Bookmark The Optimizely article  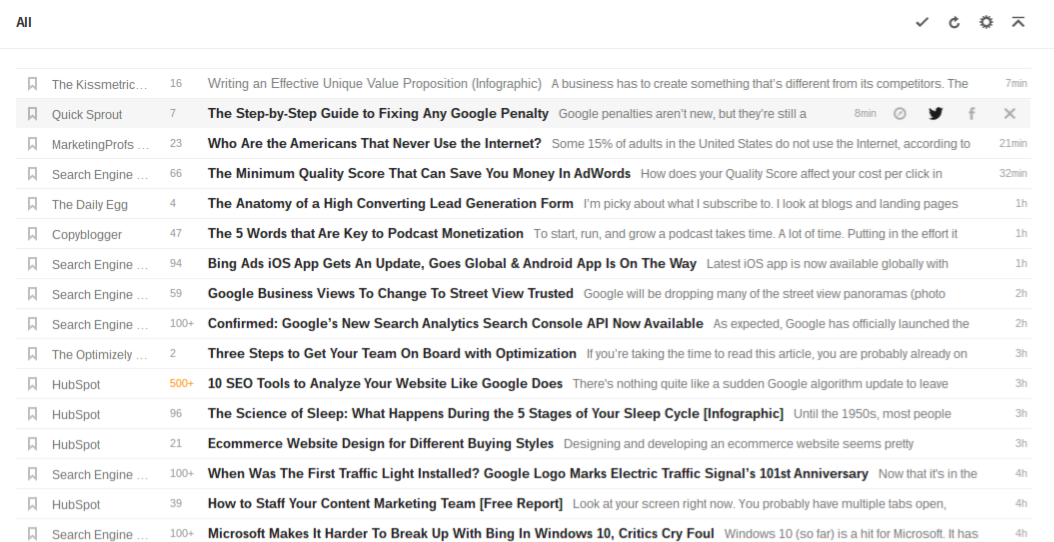click(x=32, y=354)
